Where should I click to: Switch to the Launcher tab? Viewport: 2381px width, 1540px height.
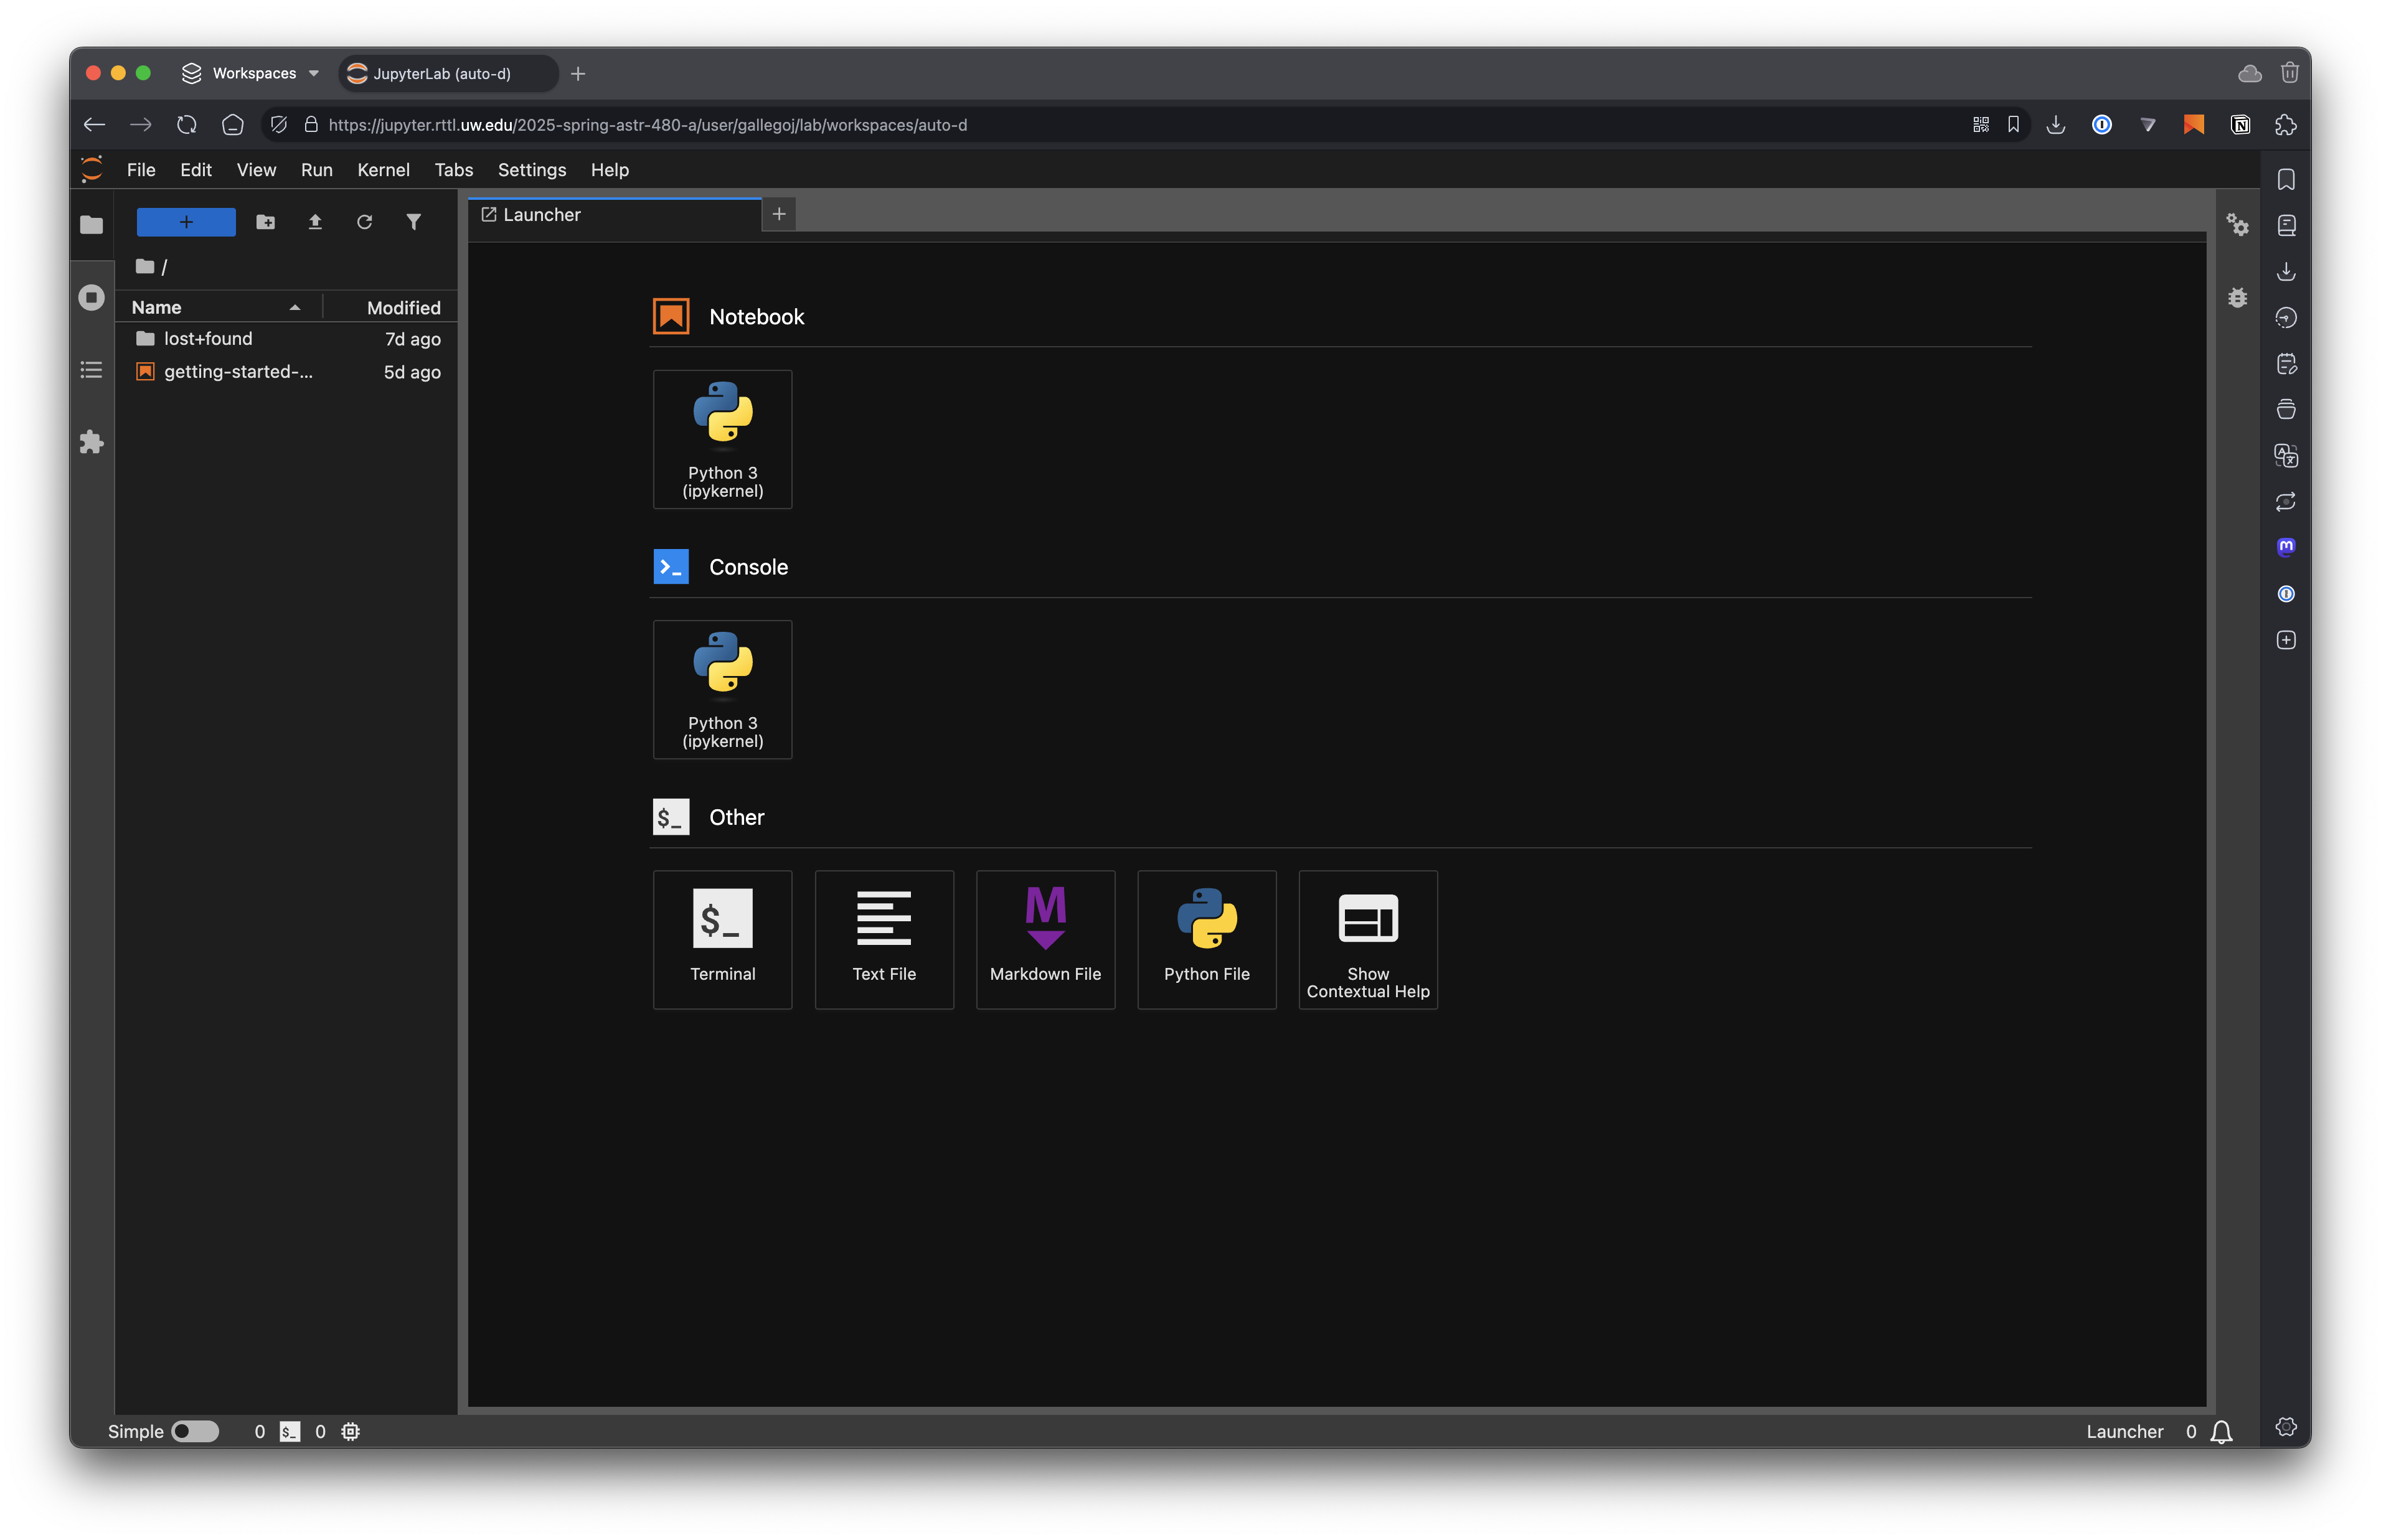540,215
